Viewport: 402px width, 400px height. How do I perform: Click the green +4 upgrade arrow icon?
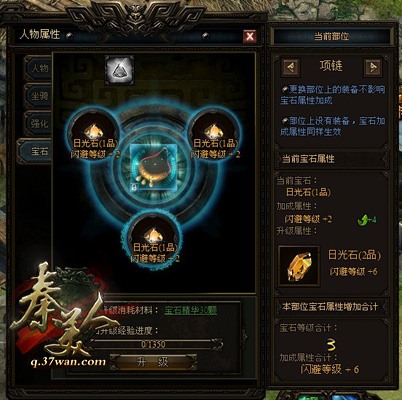[x=367, y=219]
